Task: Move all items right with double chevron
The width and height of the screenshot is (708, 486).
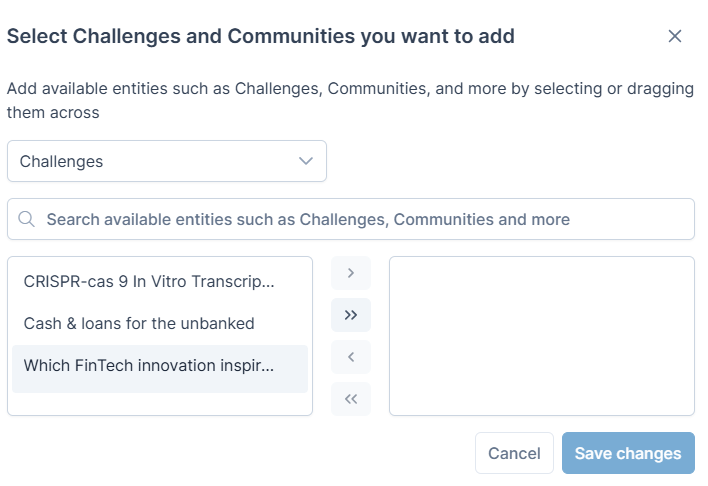Action: click(x=351, y=315)
